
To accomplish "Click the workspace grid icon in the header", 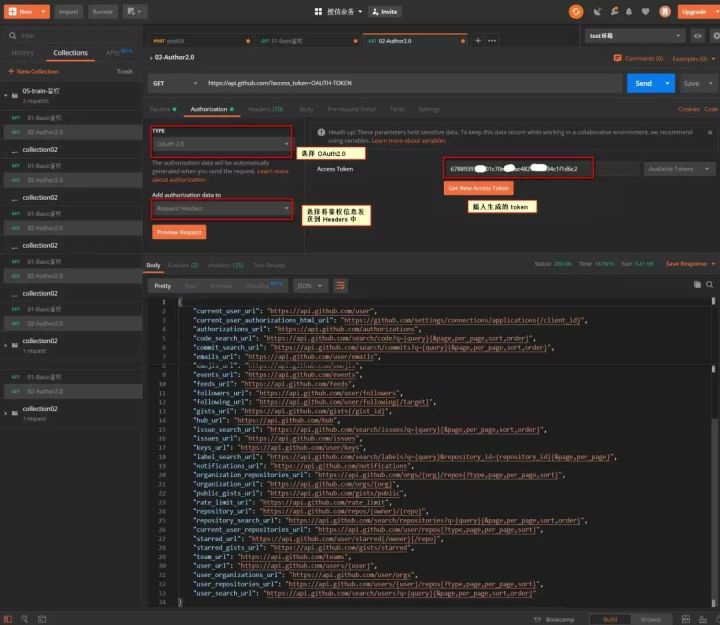I will (x=318, y=11).
